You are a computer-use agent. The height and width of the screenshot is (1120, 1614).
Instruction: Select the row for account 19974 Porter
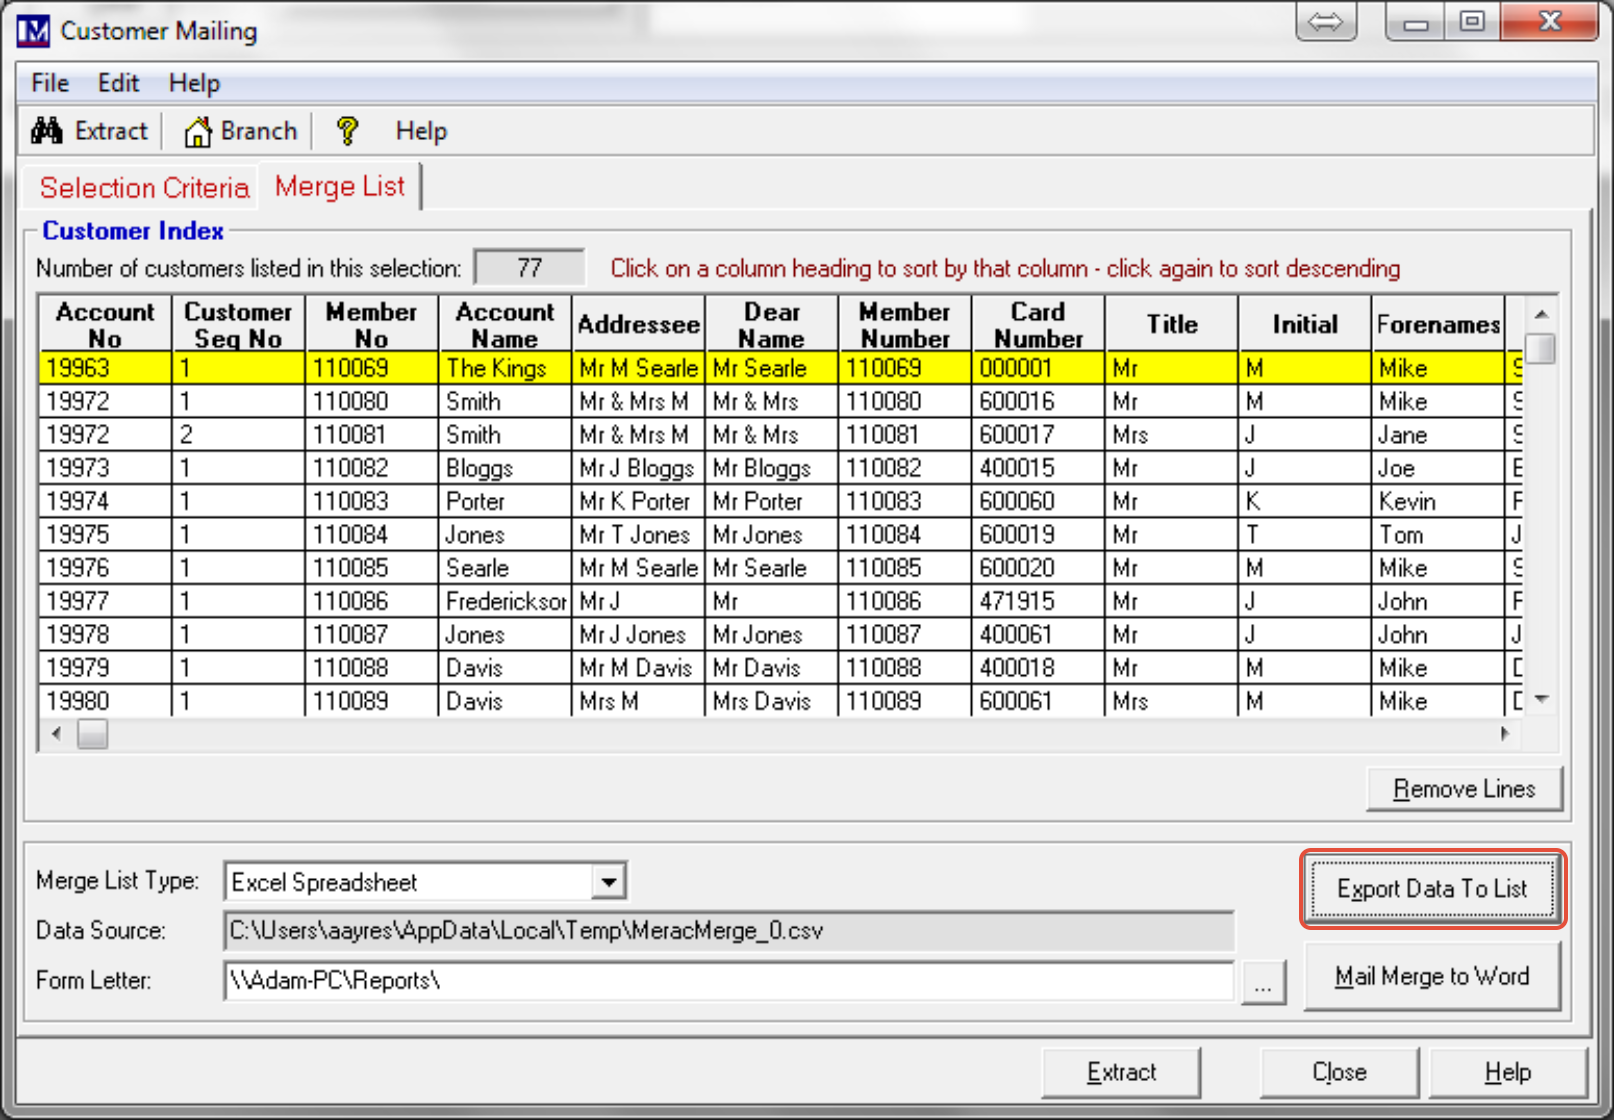coord(475,501)
